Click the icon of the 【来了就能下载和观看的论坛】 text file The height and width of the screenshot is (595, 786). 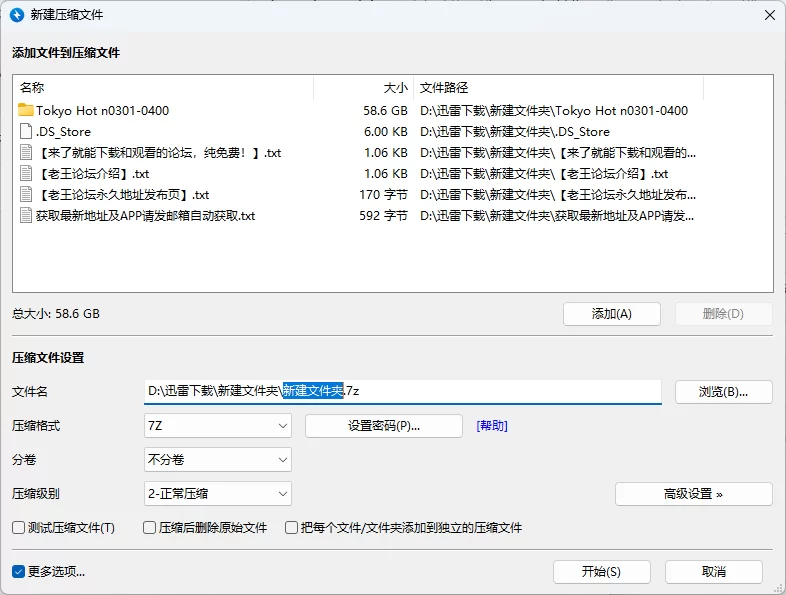click(x=26, y=152)
